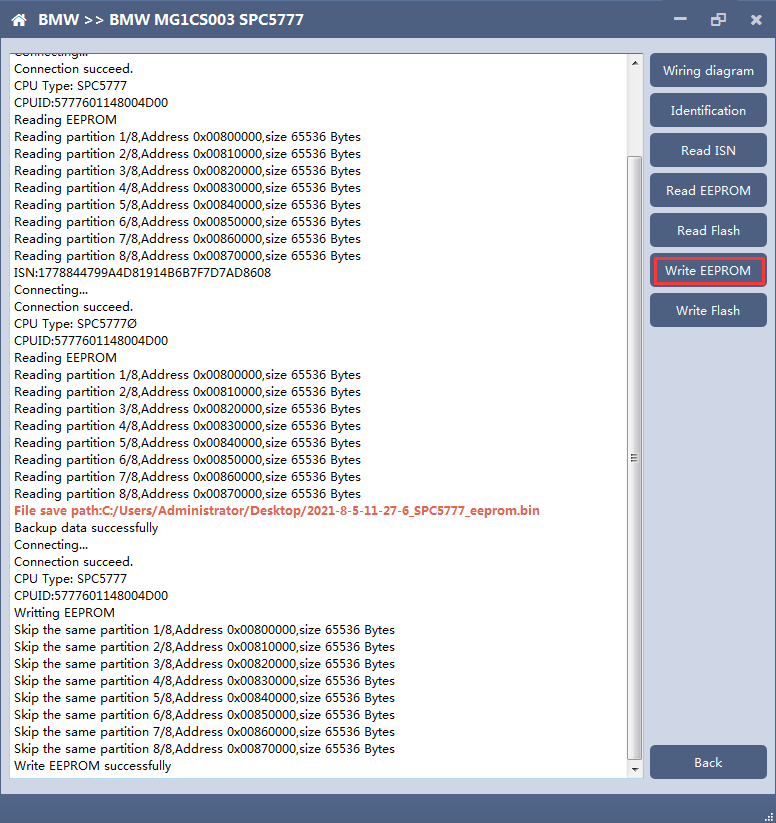Click first 'Reading partition 1/8' log line

point(187,137)
